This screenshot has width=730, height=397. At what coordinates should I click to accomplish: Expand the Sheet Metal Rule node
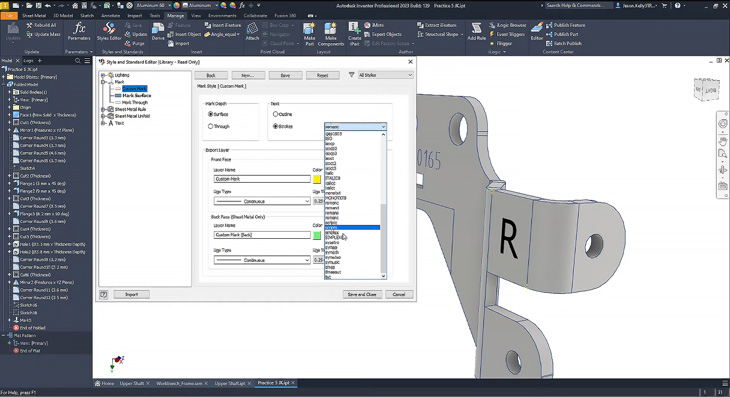tap(103, 109)
